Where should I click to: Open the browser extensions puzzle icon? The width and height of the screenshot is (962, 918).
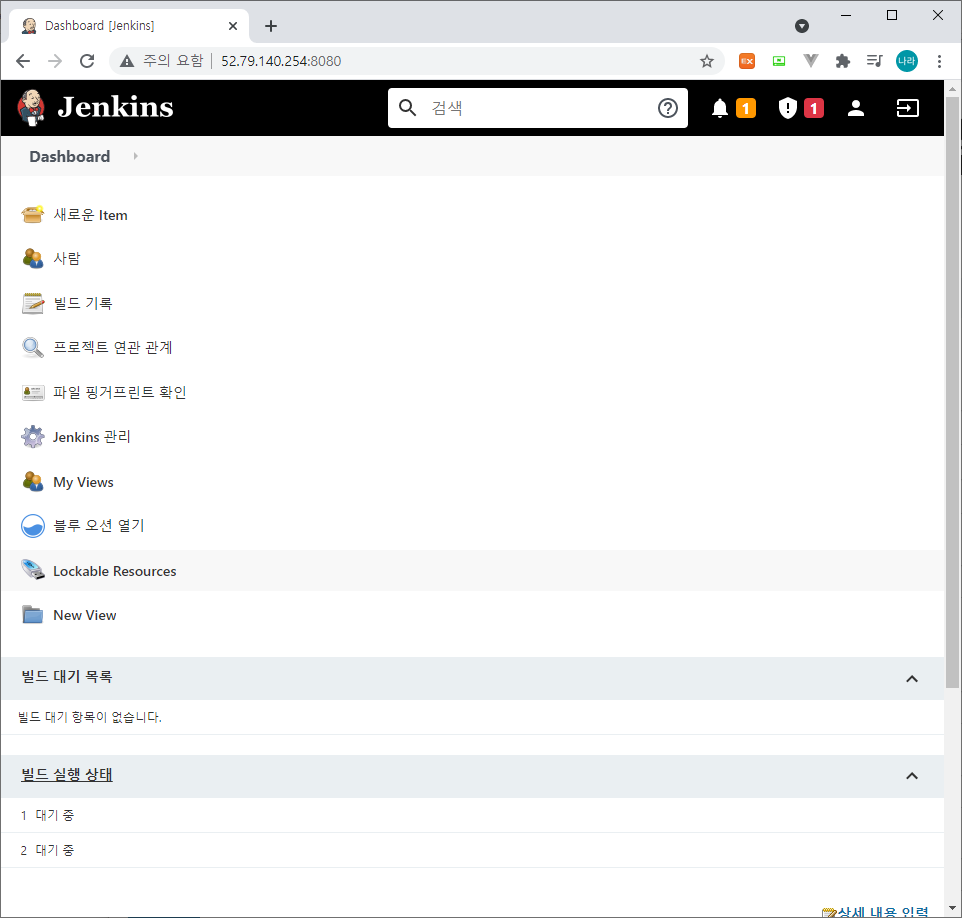click(842, 61)
